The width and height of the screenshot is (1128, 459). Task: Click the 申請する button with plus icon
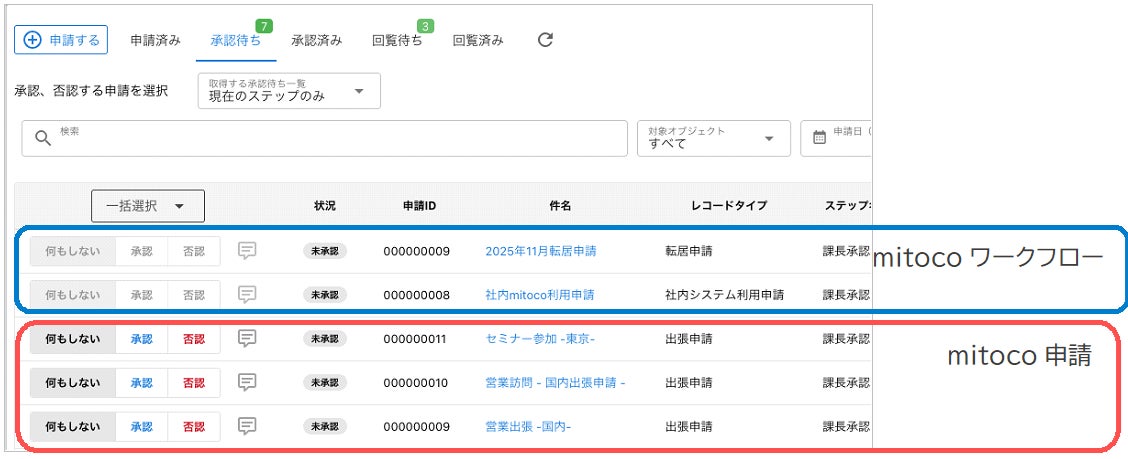tap(61, 40)
